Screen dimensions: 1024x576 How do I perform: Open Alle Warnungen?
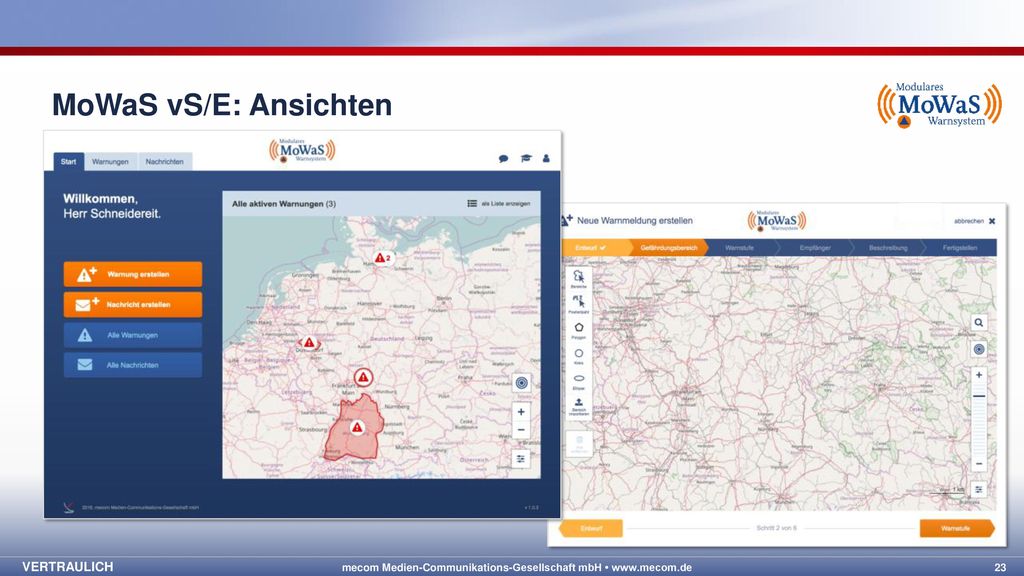(133, 335)
